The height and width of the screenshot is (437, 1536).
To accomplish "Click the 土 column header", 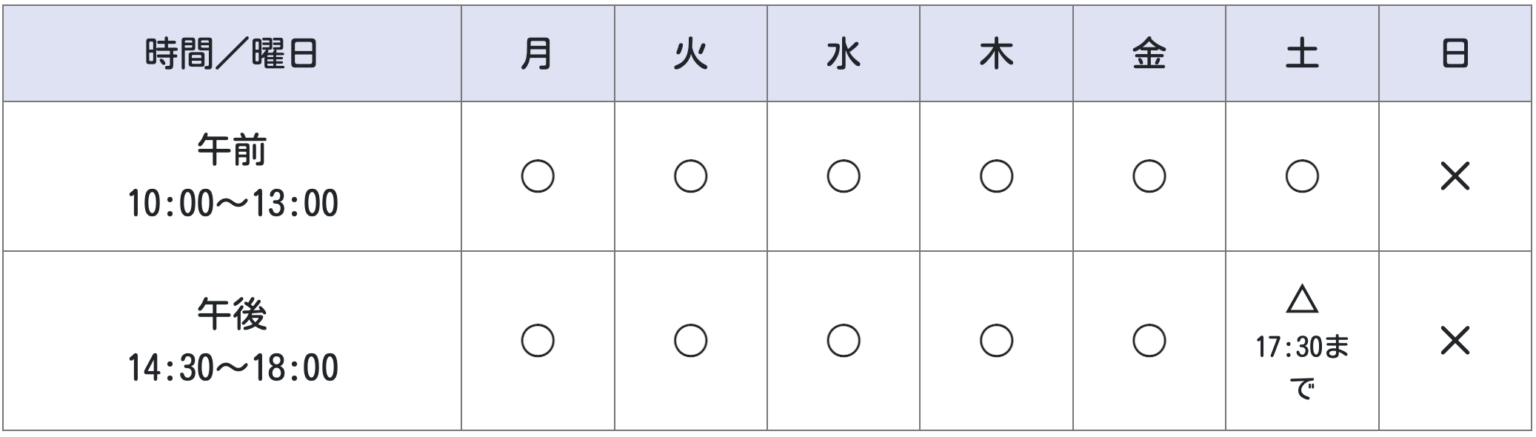I will tap(1302, 55).
